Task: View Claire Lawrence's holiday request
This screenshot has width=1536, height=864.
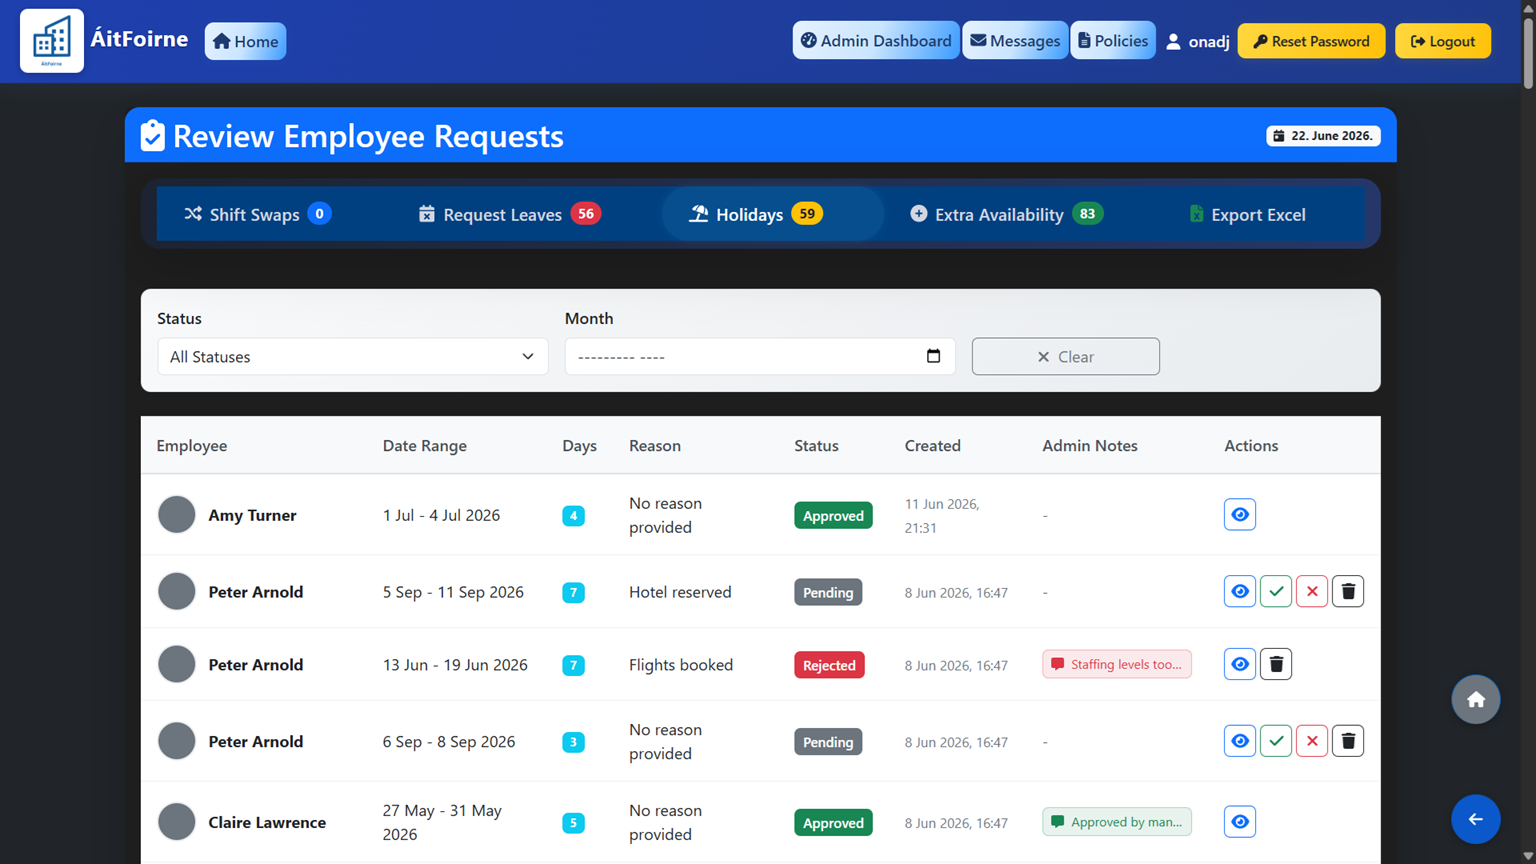Action: click(1239, 822)
